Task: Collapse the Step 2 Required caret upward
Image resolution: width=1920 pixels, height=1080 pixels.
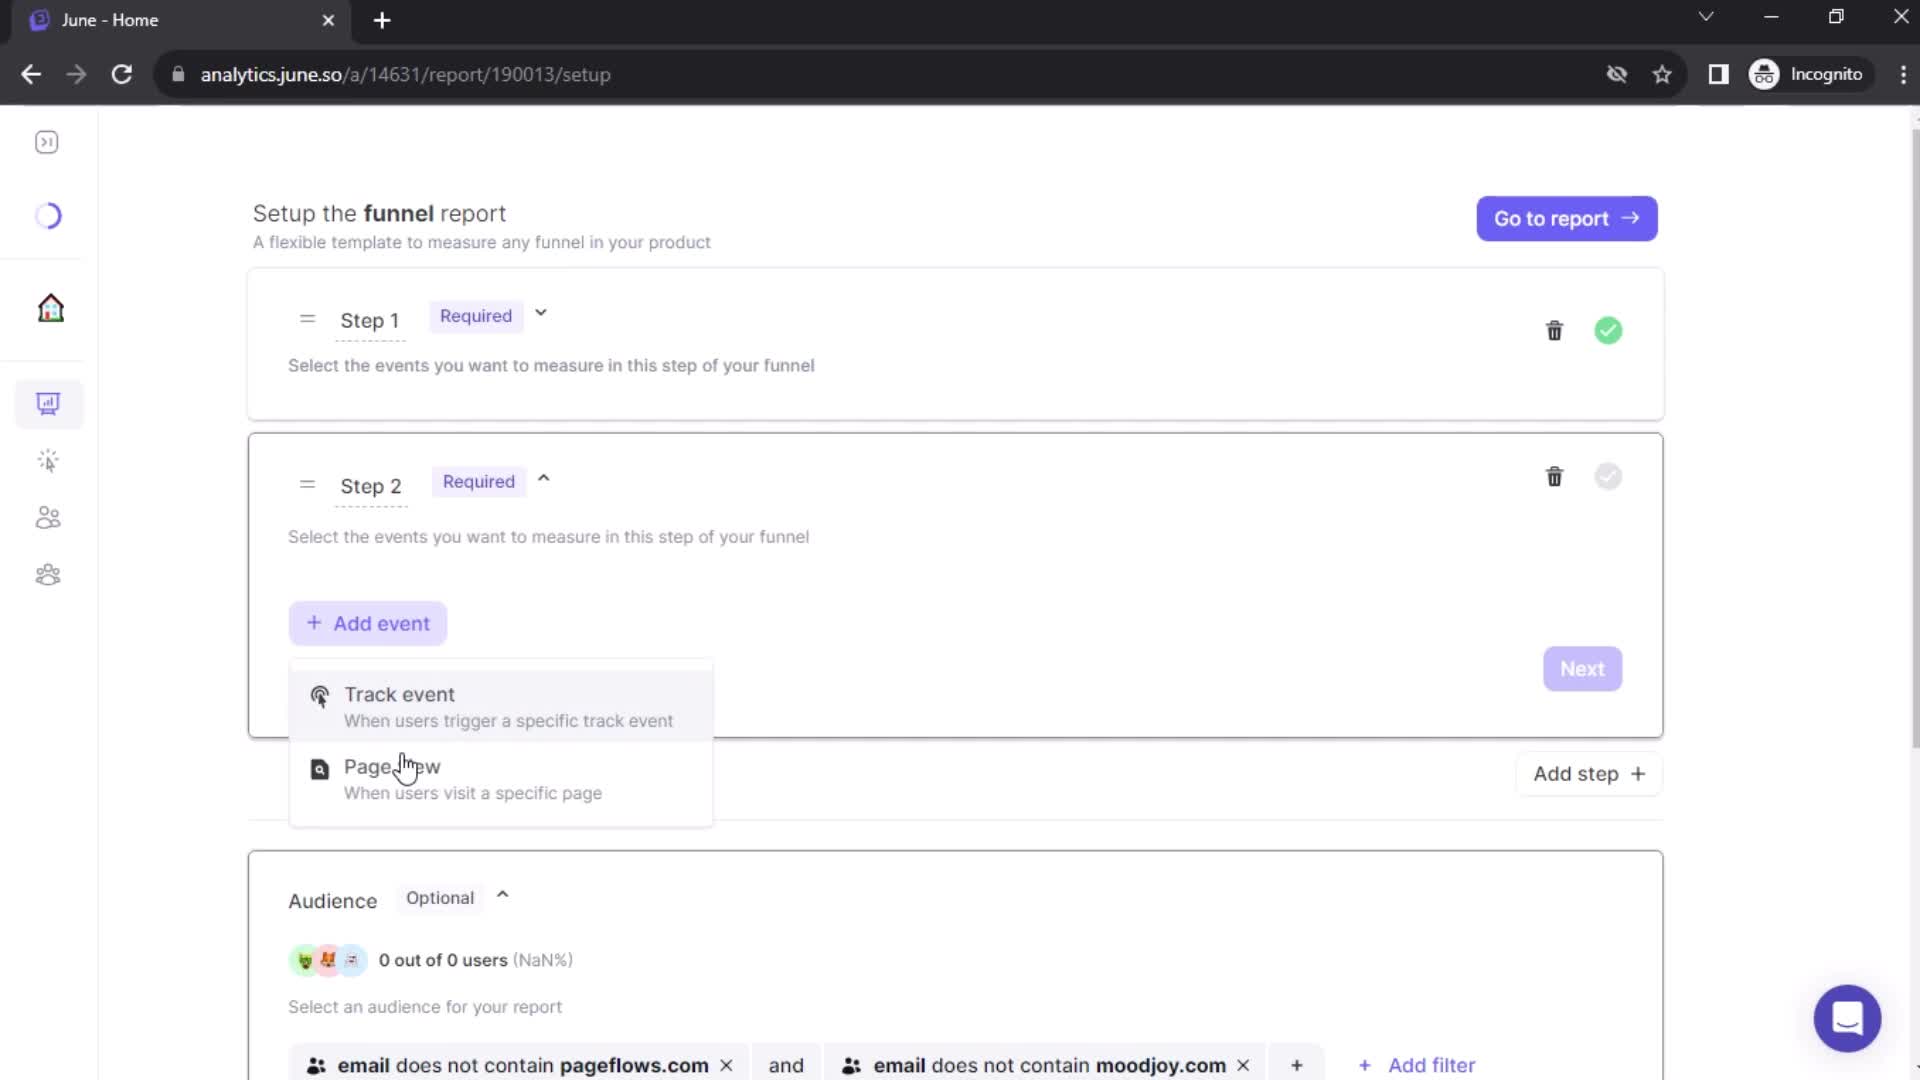Action: [543, 480]
